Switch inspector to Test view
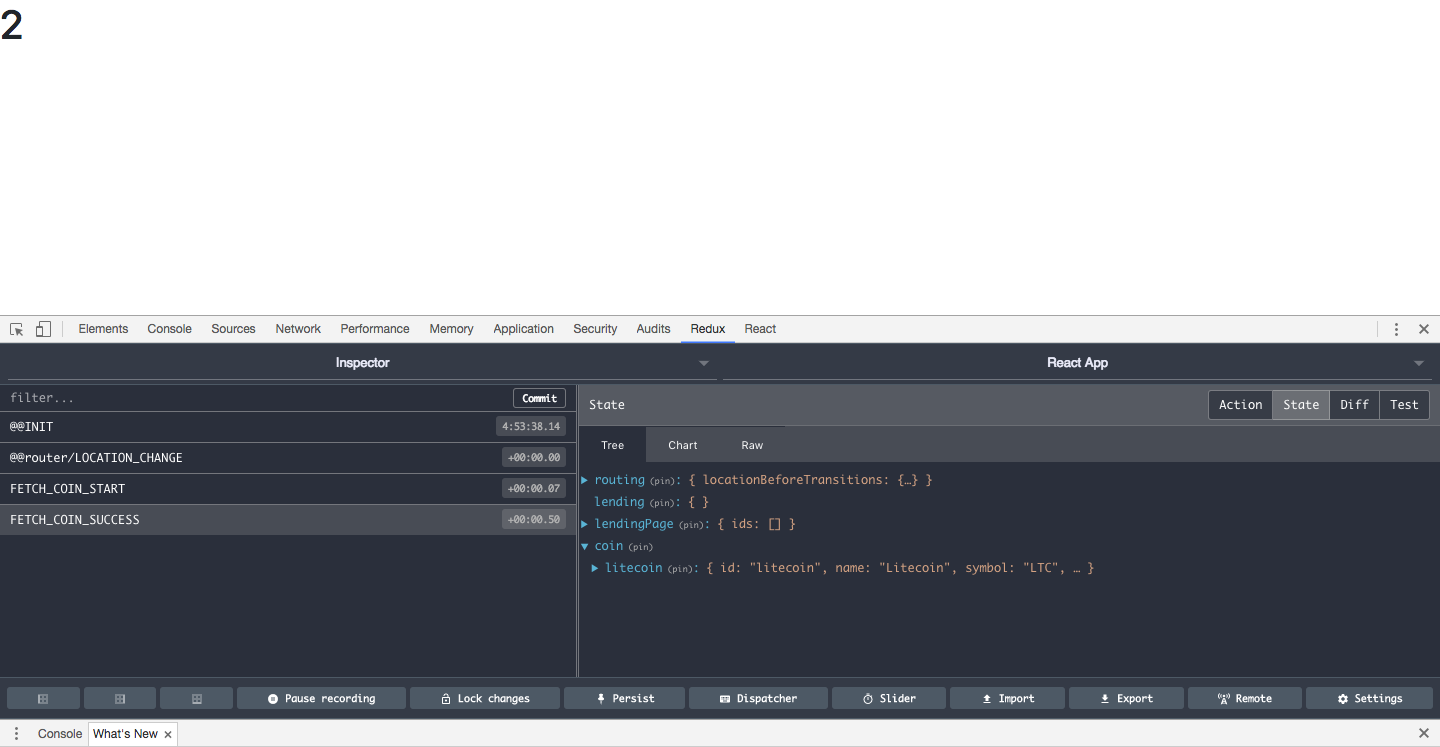 coord(1404,405)
